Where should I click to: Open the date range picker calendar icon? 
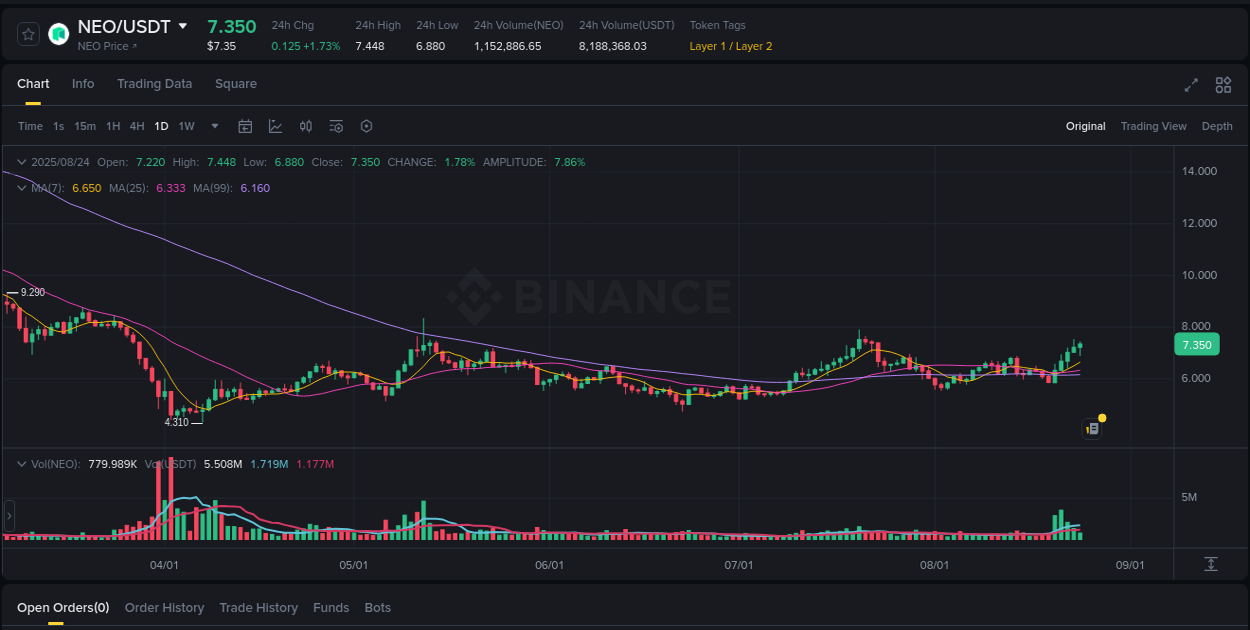pos(245,126)
